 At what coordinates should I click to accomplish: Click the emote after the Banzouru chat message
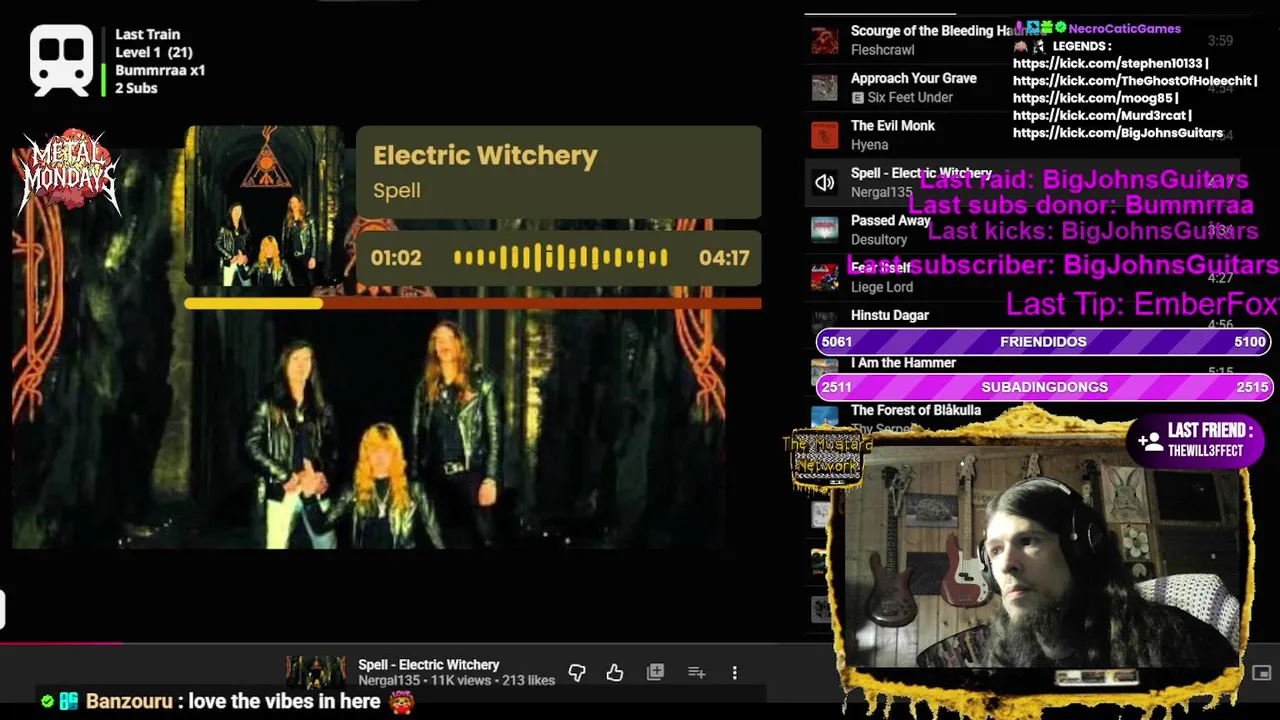(401, 700)
